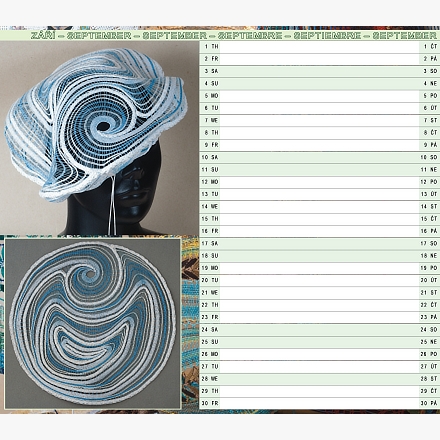
Task: Select the 30 PÁ Czech day label
Action: pyautogui.click(x=429, y=403)
